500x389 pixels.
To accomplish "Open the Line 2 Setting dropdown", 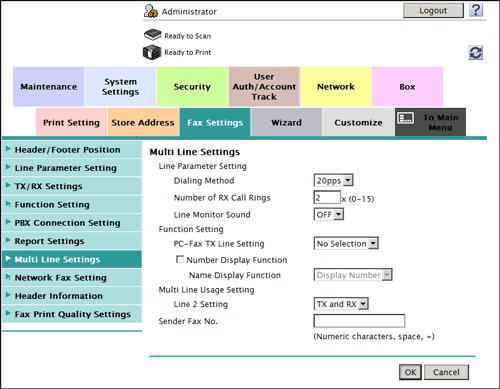I will pos(341,304).
